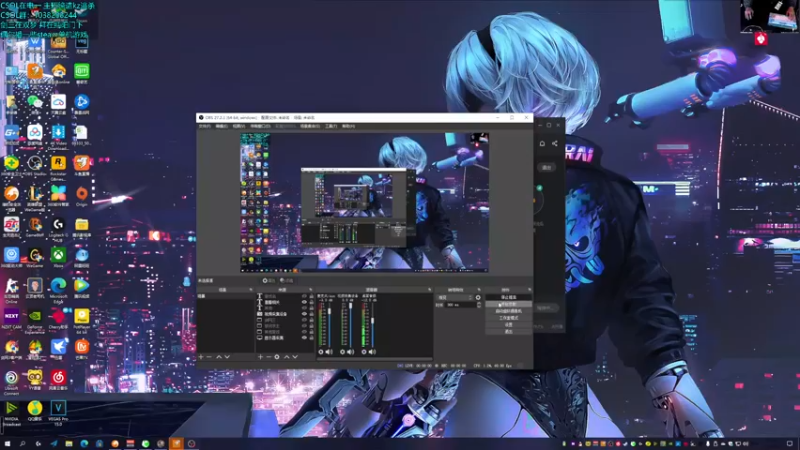
Task: Click Audio Mixer horizontal scrollbar
Action: [x=374, y=359]
